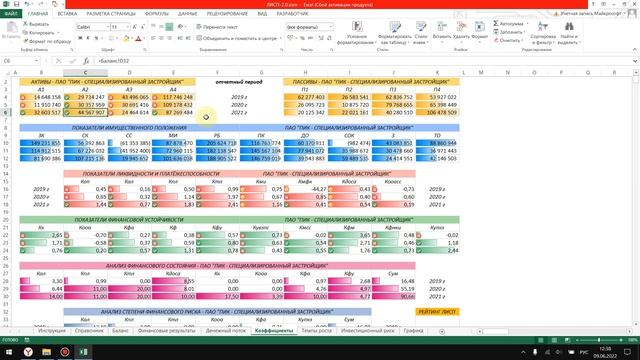Toggle Wrap Text (Переносить текст)

point(217,27)
